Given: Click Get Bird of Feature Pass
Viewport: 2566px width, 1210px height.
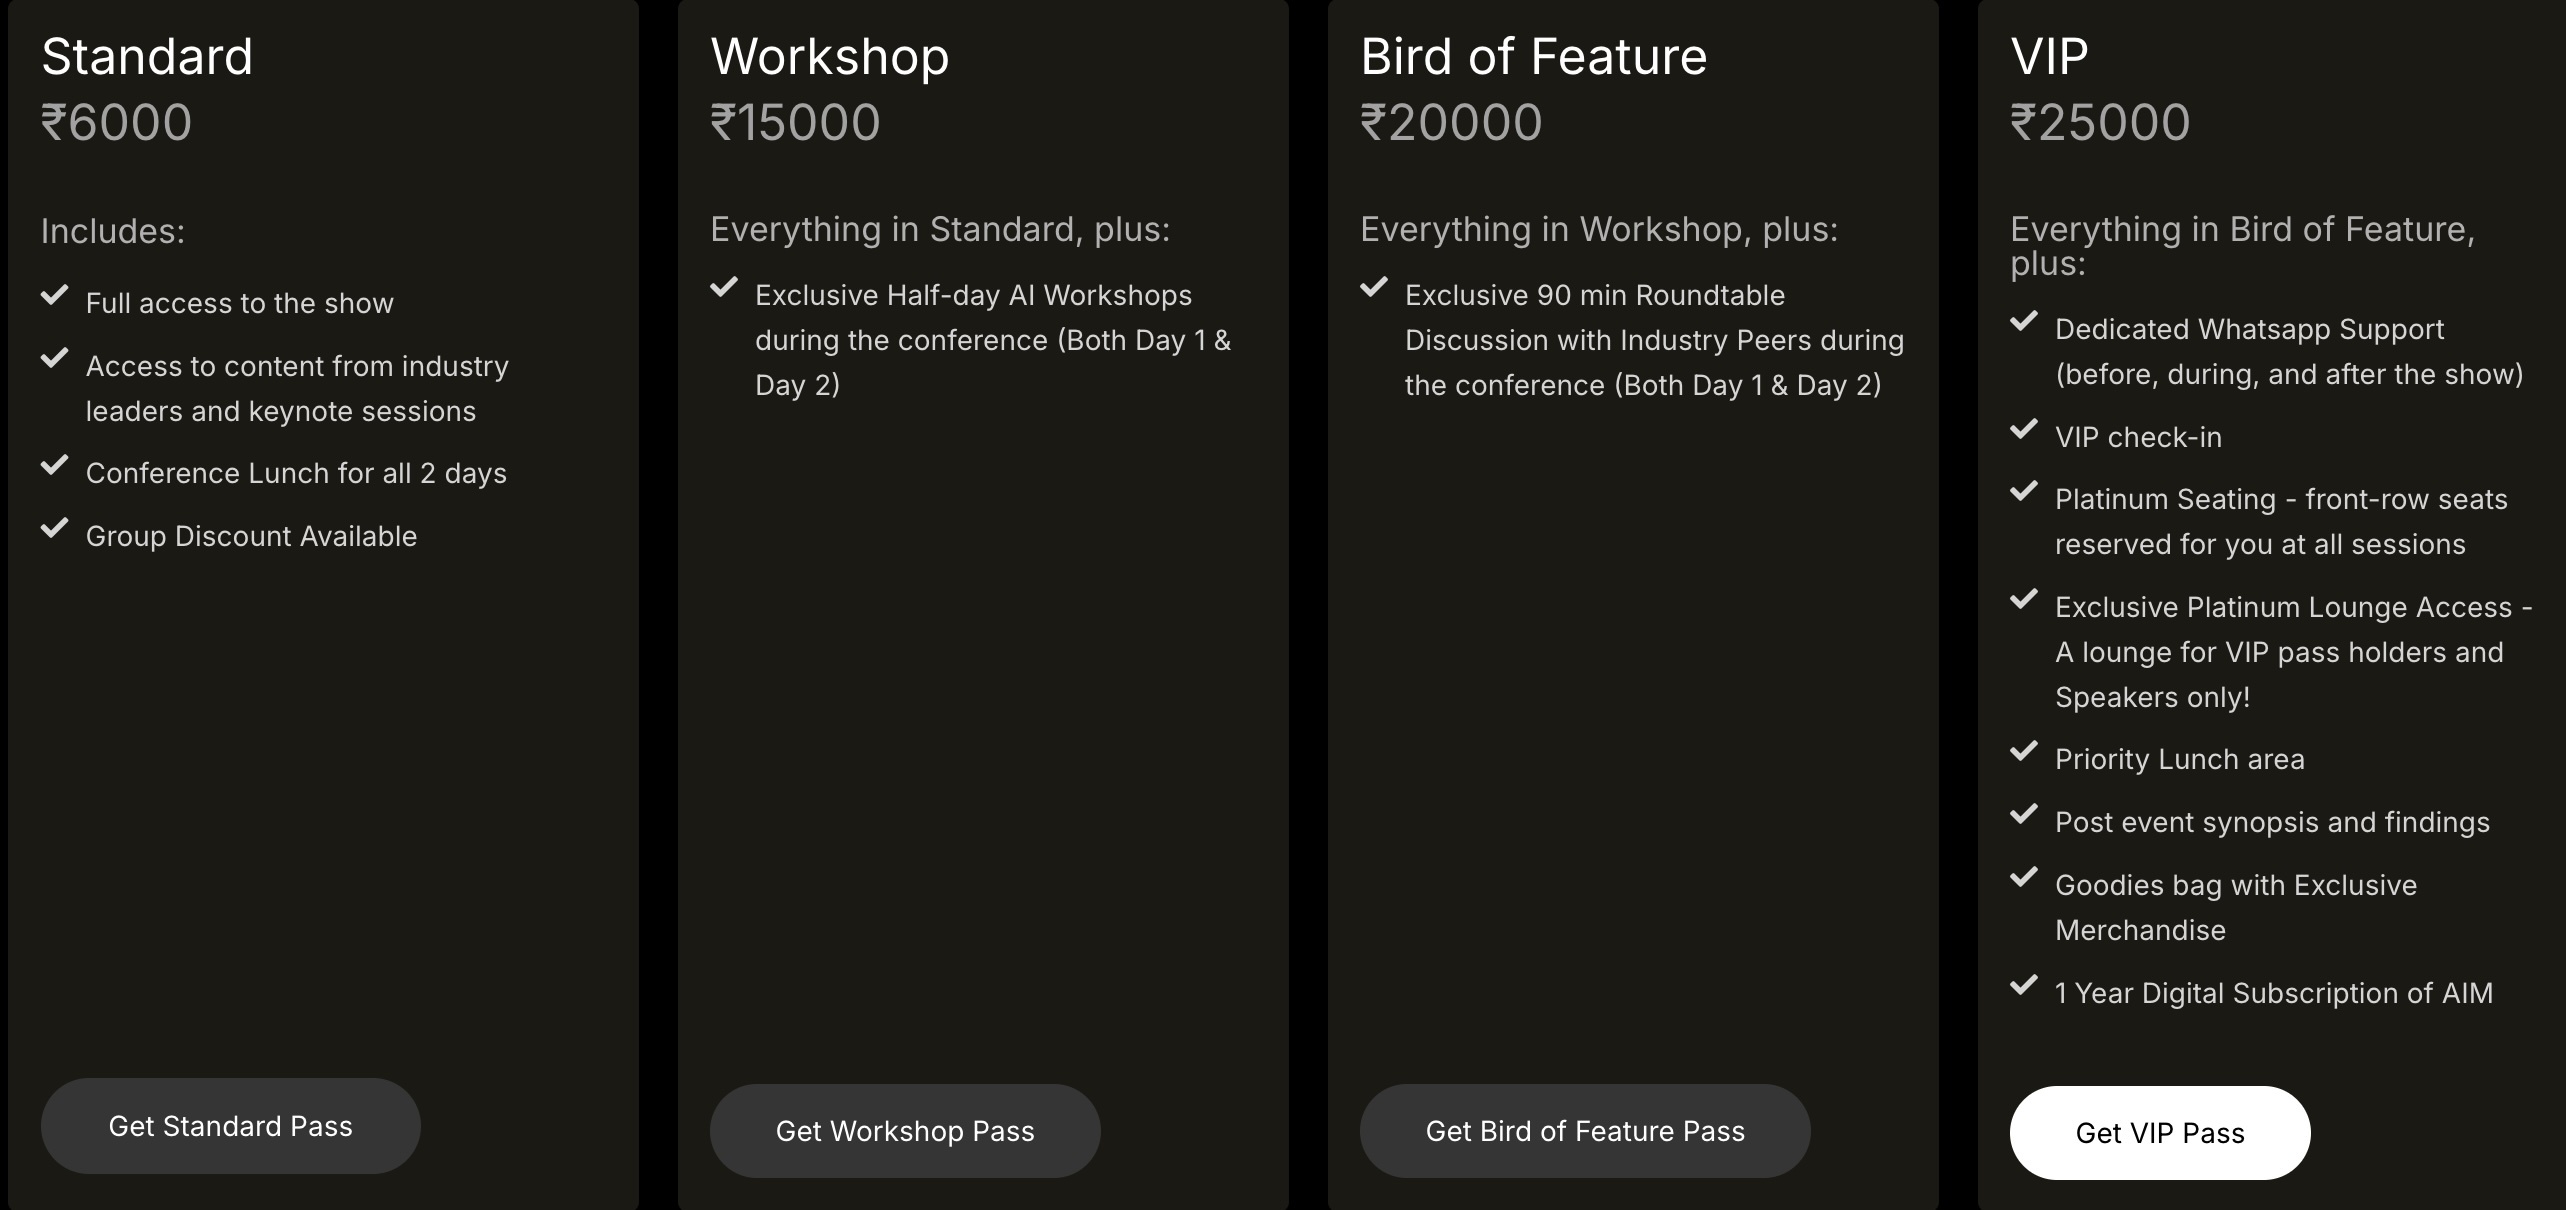Looking at the screenshot, I should (1584, 1131).
